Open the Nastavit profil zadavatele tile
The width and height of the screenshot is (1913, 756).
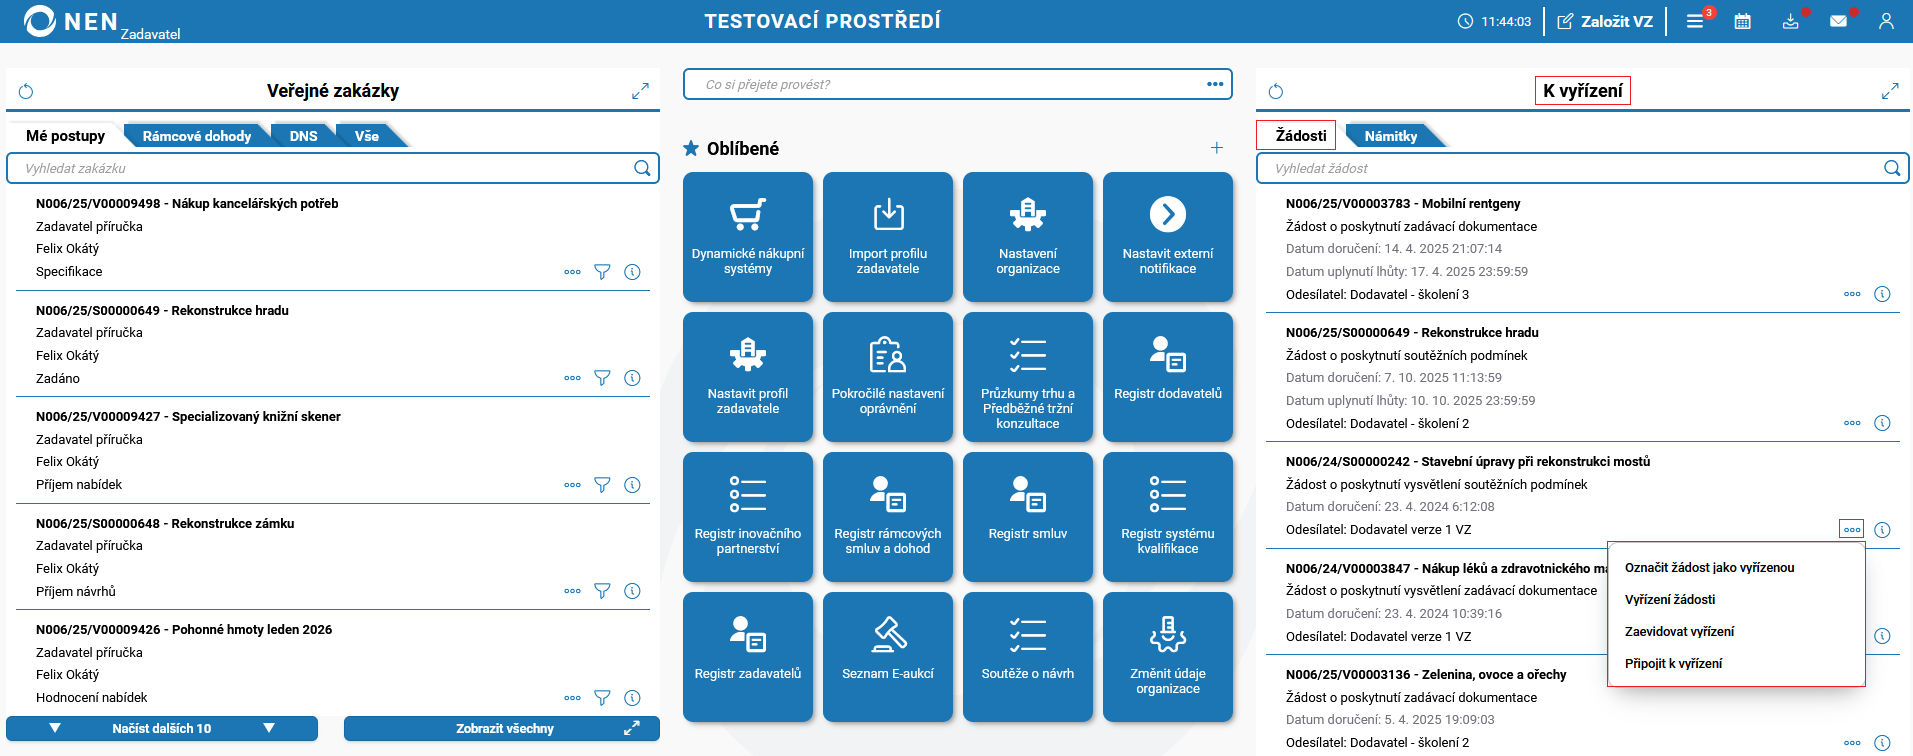(748, 377)
